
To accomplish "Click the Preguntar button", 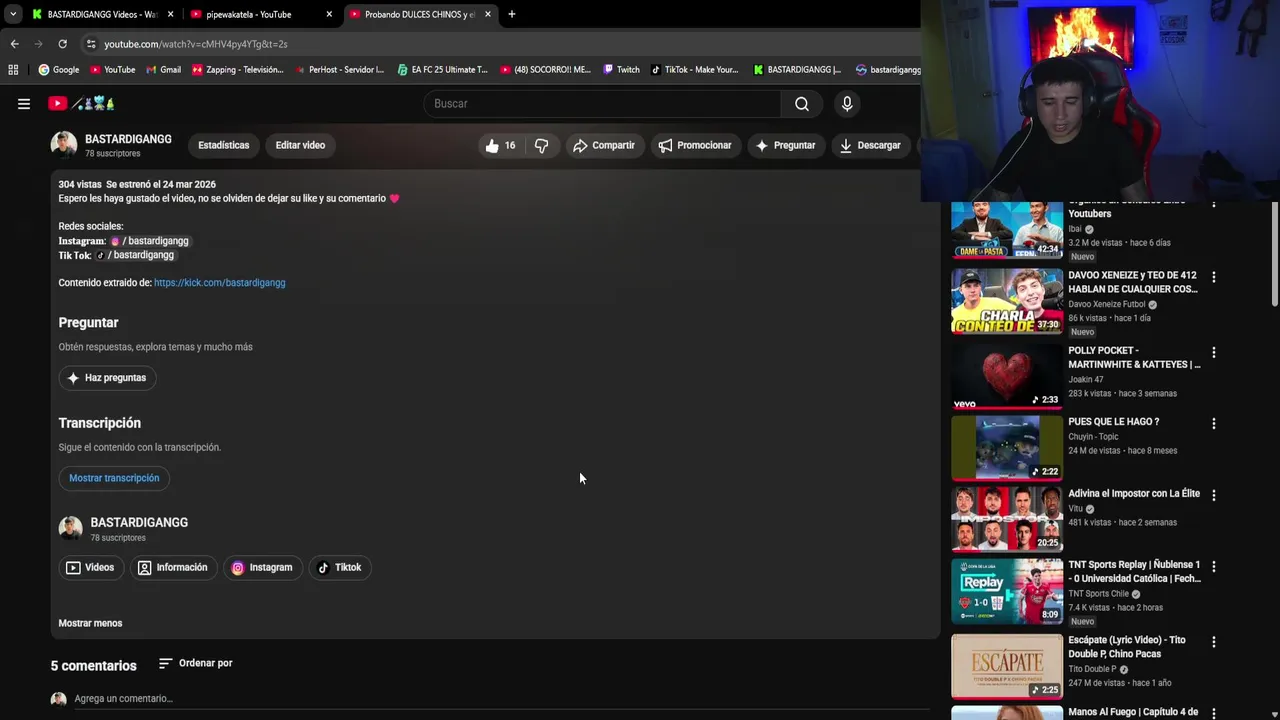I will 785,145.
